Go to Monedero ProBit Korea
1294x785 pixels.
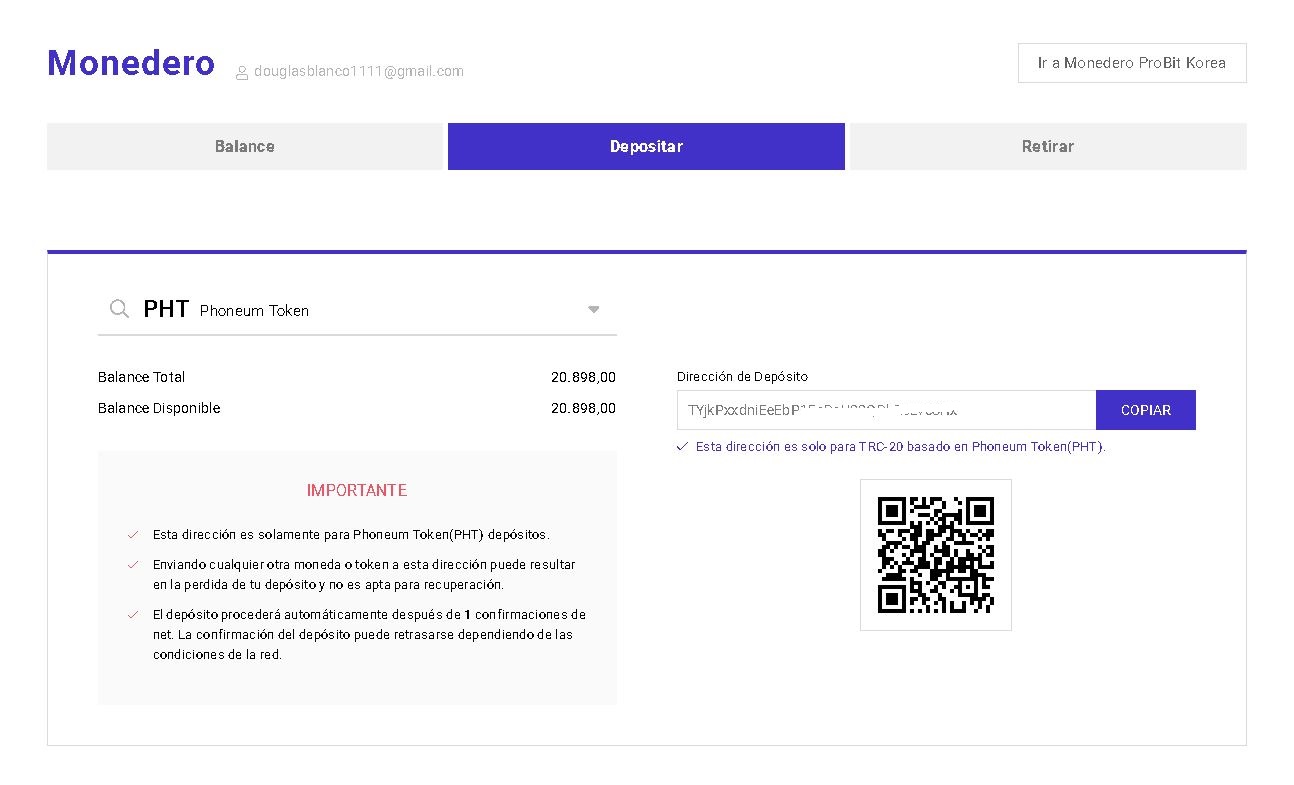pos(1131,63)
